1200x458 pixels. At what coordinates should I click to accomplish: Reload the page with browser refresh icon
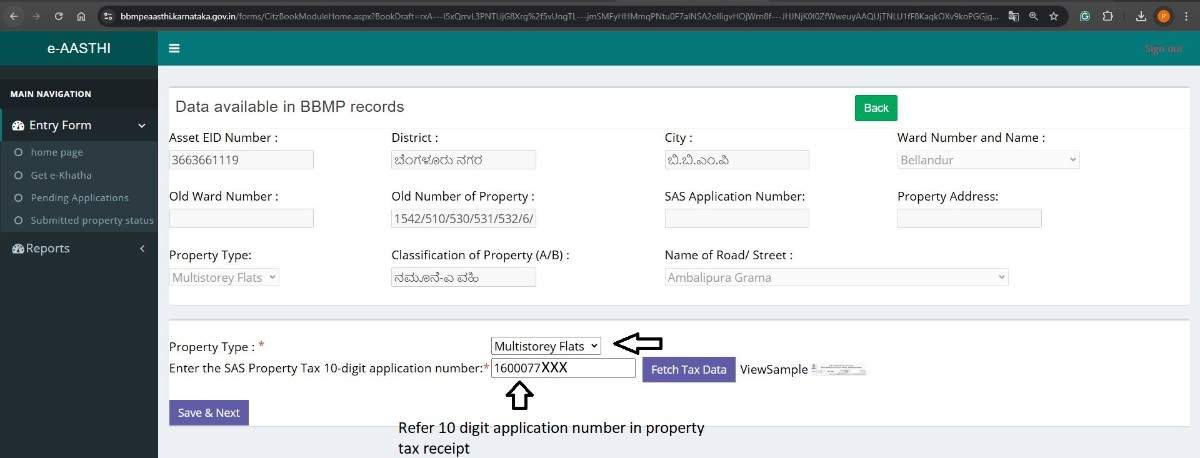(59, 16)
